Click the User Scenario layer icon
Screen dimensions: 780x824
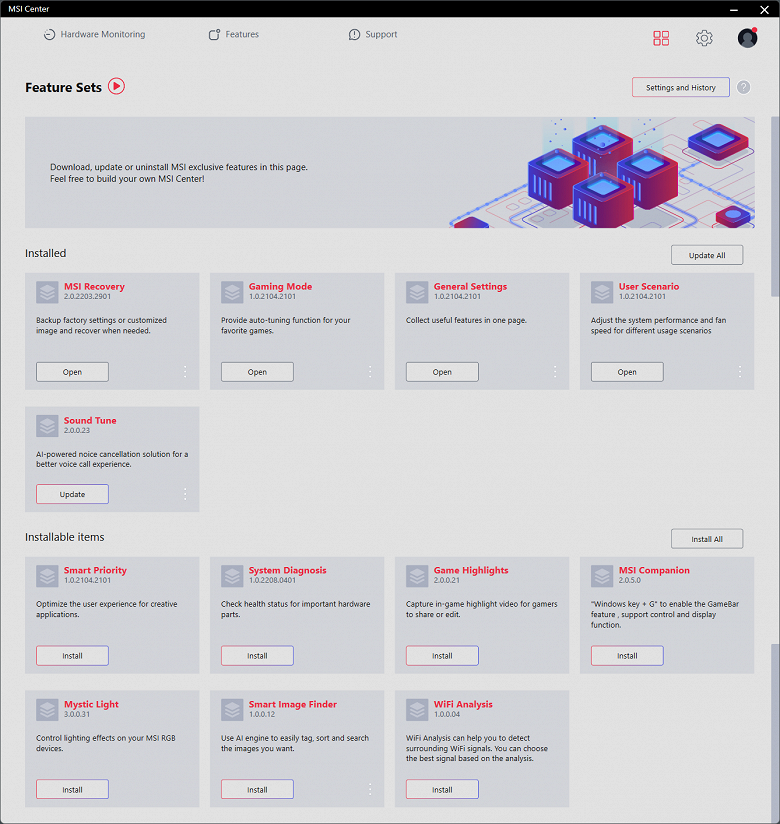pyautogui.click(x=602, y=292)
